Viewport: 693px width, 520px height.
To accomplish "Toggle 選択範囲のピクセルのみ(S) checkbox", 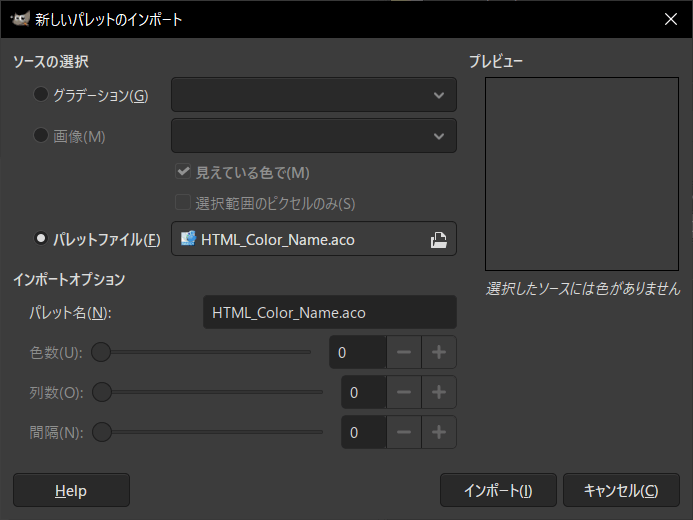I will pyautogui.click(x=183, y=203).
